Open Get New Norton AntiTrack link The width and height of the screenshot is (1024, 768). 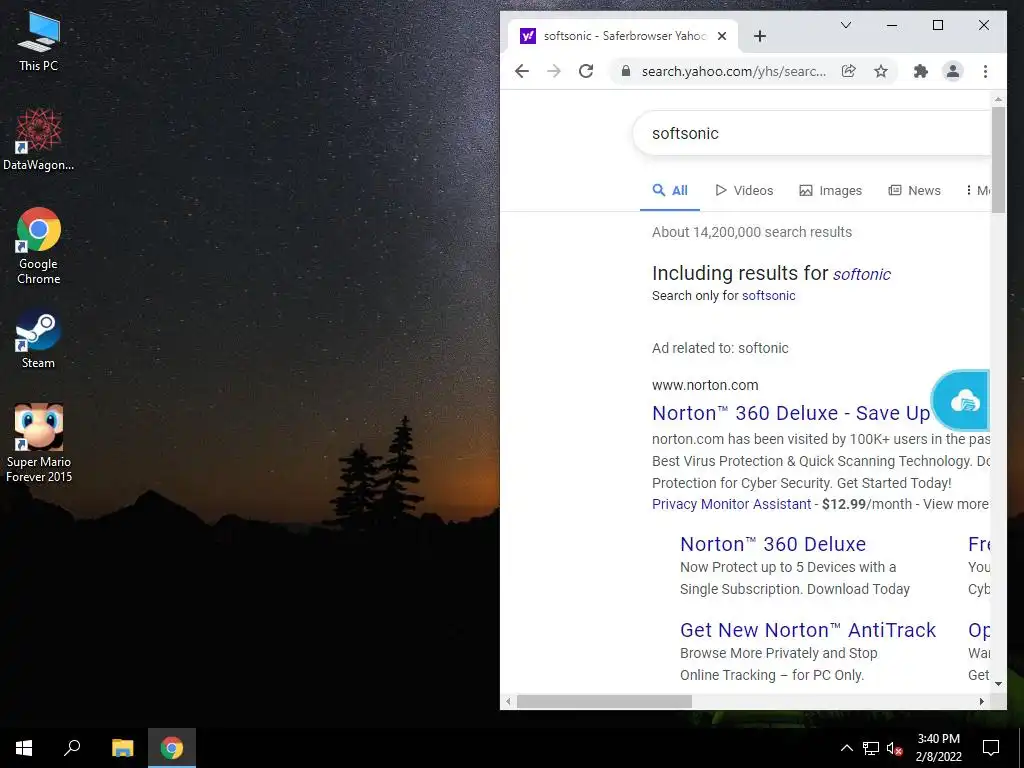click(x=808, y=630)
